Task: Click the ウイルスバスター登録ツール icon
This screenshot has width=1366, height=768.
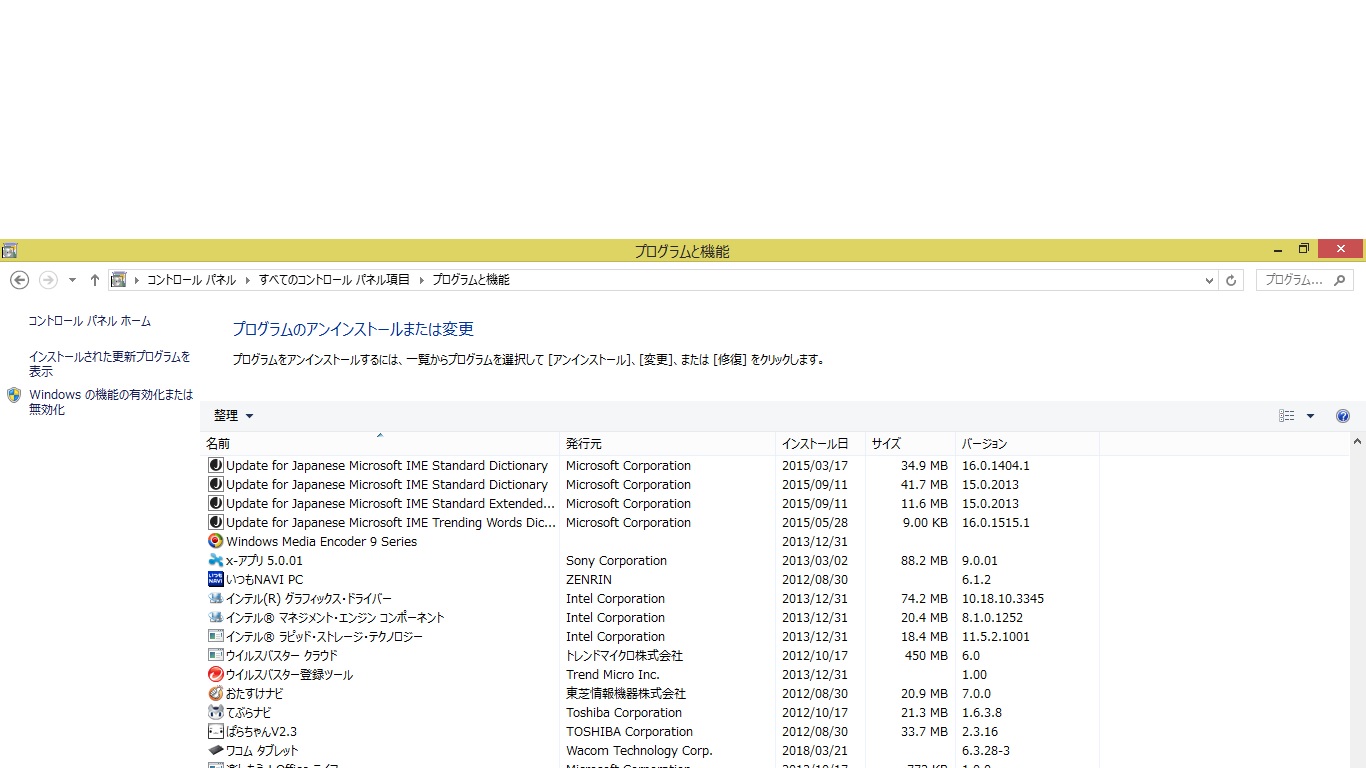Action: (215, 674)
